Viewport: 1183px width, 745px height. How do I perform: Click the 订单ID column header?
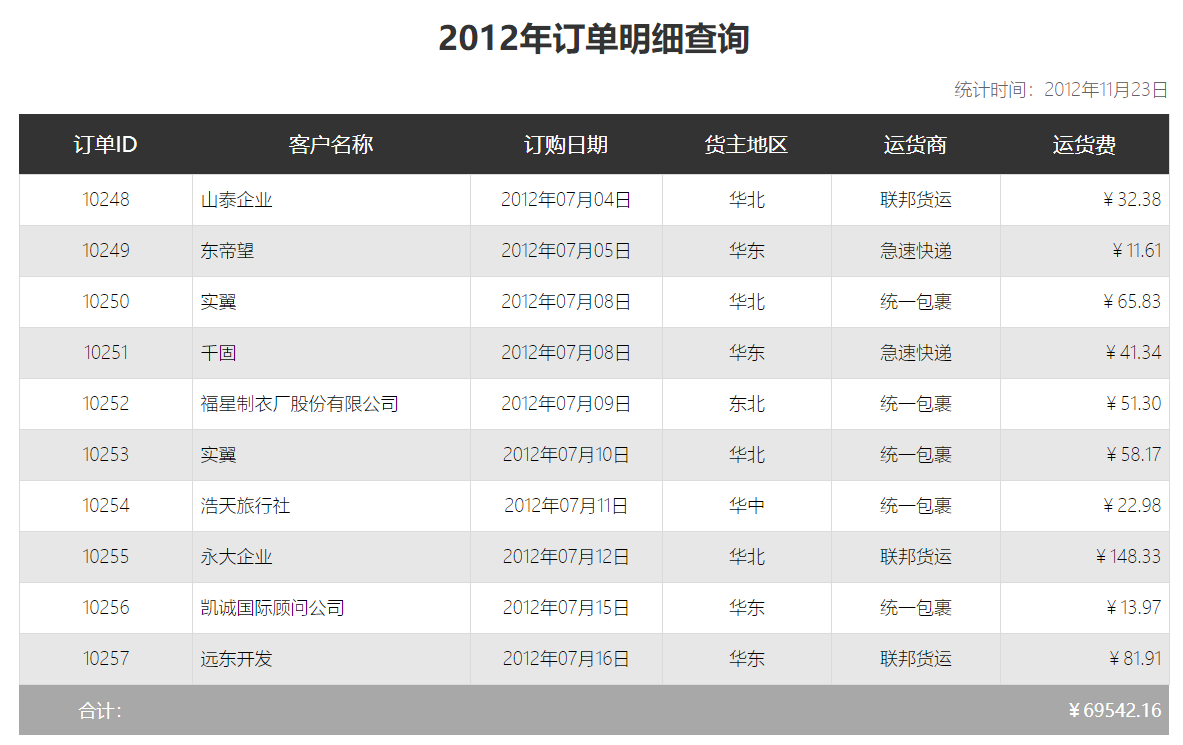106,144
